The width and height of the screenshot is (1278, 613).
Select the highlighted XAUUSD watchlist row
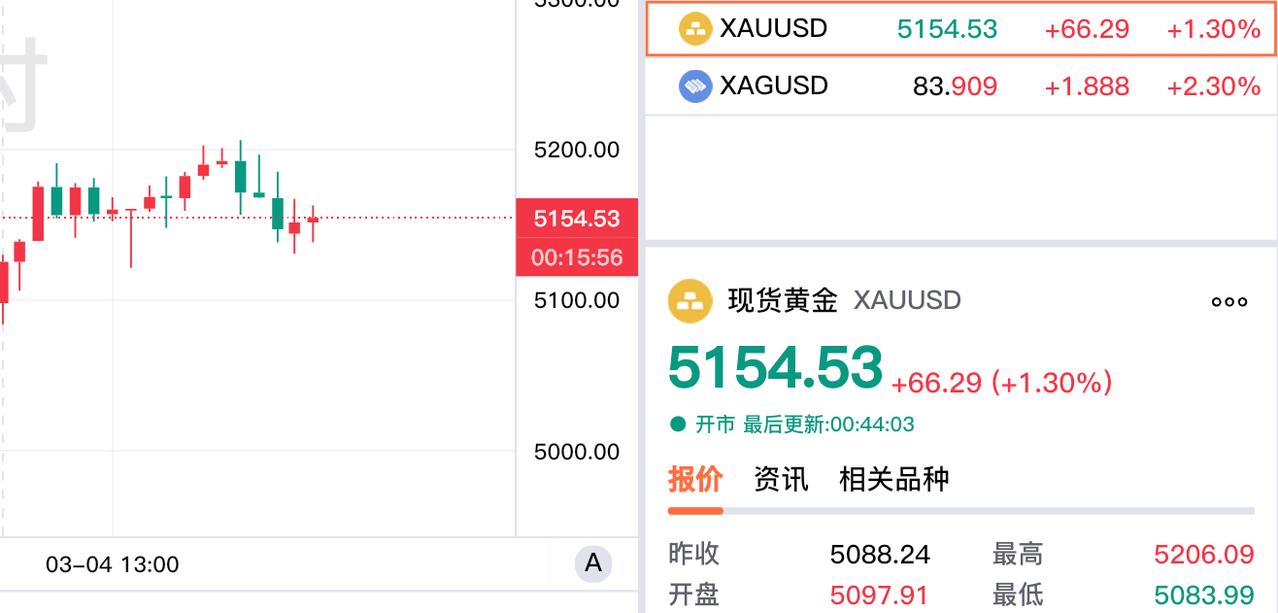click(x=960, y=29)
